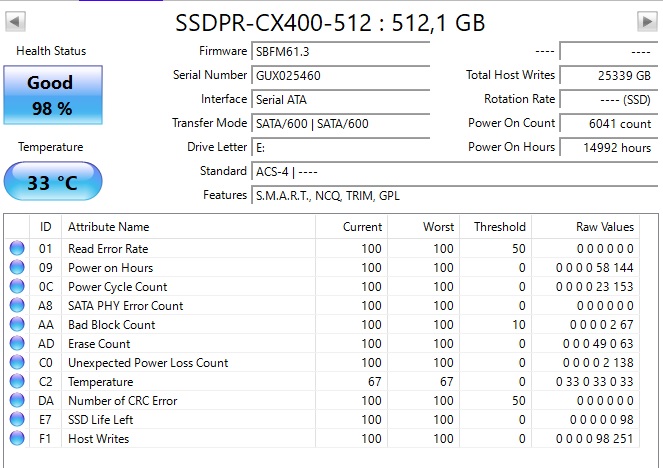Click the Transfer Mode field SATA/600
Viewport: 663px width, 468px height.
[341, 123]
